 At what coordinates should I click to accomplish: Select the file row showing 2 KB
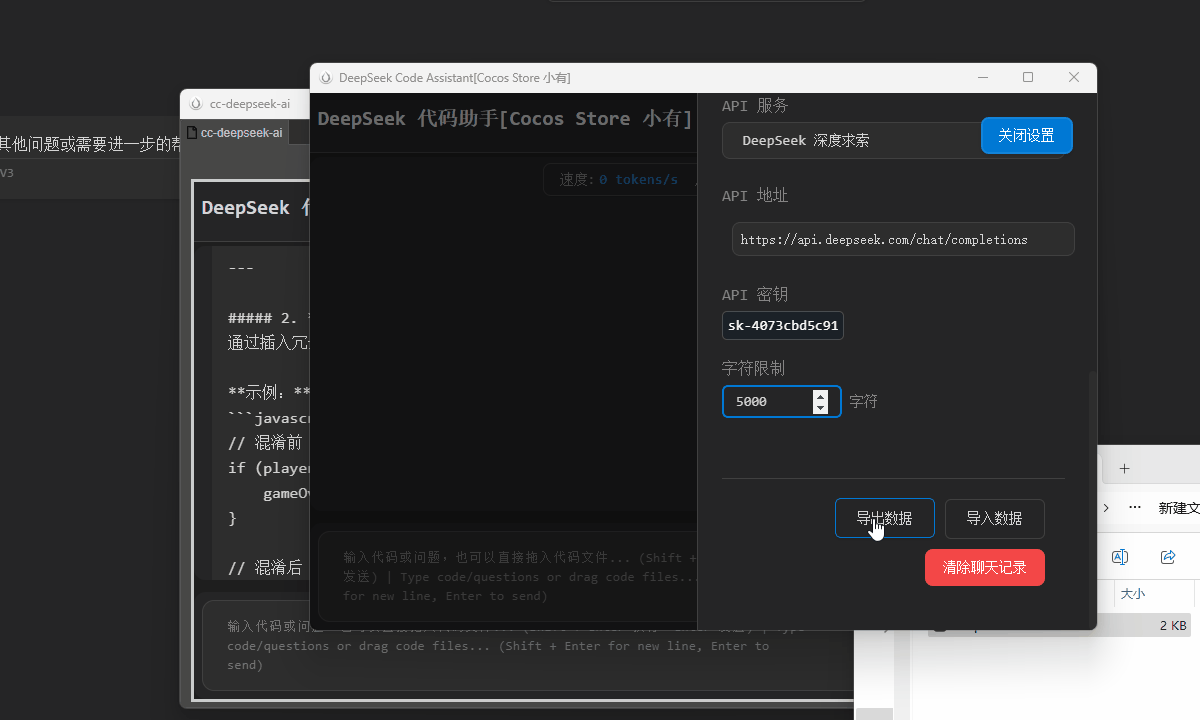coord(1060,626)
